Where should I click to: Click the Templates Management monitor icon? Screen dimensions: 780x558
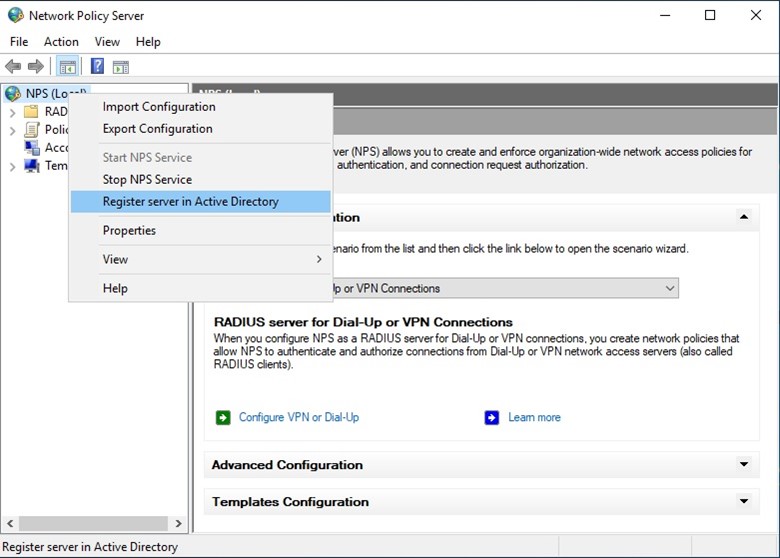click(32, 166)
